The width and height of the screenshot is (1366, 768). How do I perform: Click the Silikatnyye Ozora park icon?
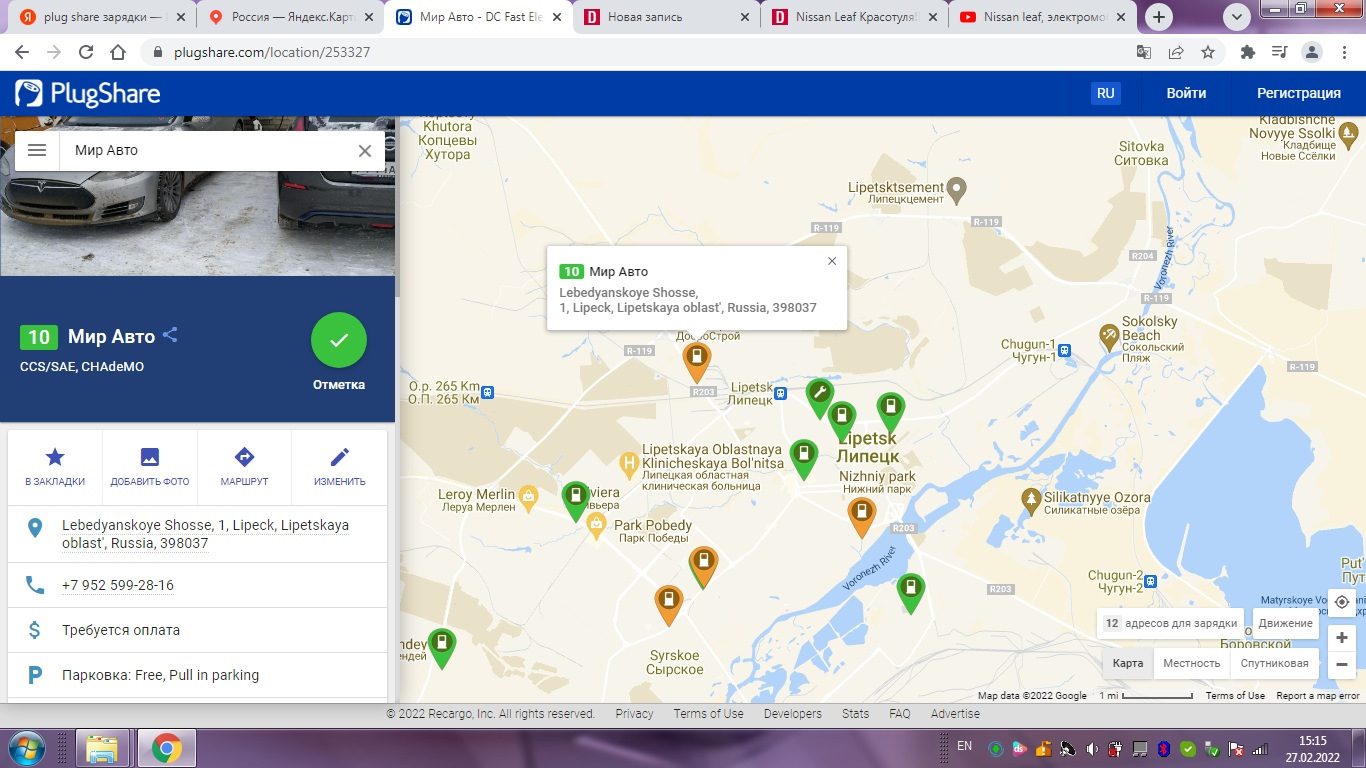tap(1031, 498)
